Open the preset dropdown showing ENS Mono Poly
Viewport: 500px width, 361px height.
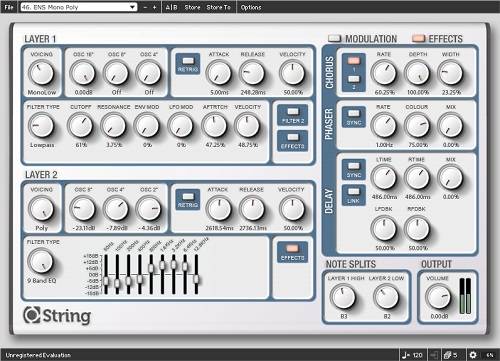79,7
